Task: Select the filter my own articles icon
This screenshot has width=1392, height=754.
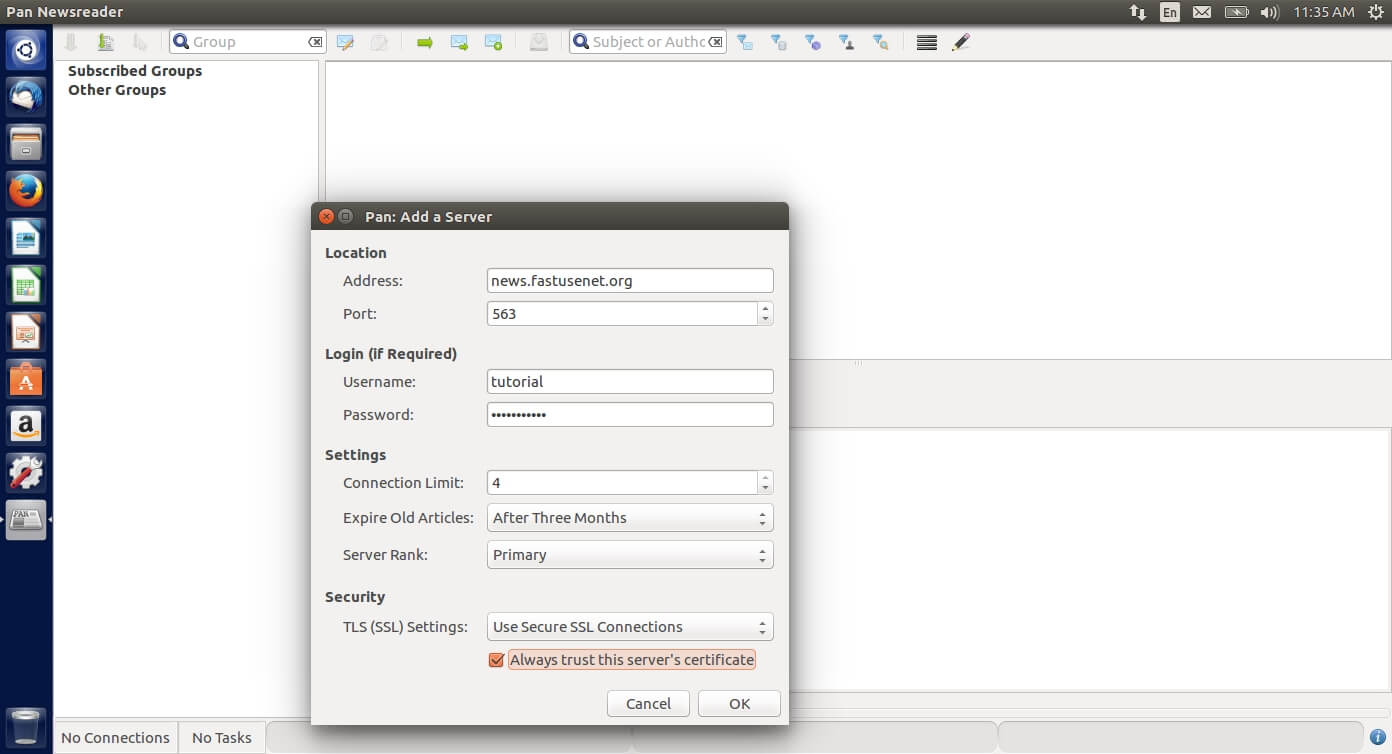Action: (x=846, y=42)
